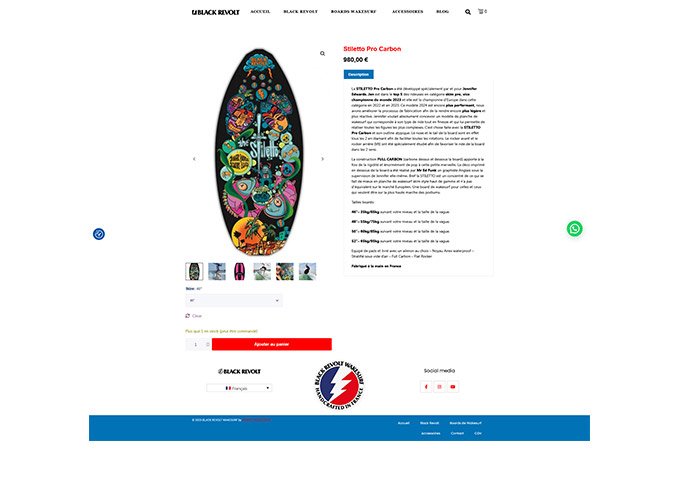Select the Description tab
Image resolution: width=680 pixels, height=485 pixels.
pyautogui.click(x=359, y=74)
